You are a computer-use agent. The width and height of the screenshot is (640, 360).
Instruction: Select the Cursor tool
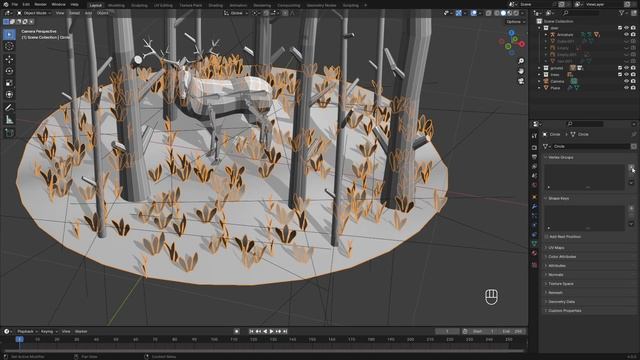pyautogui.click(x=9, y=47)
